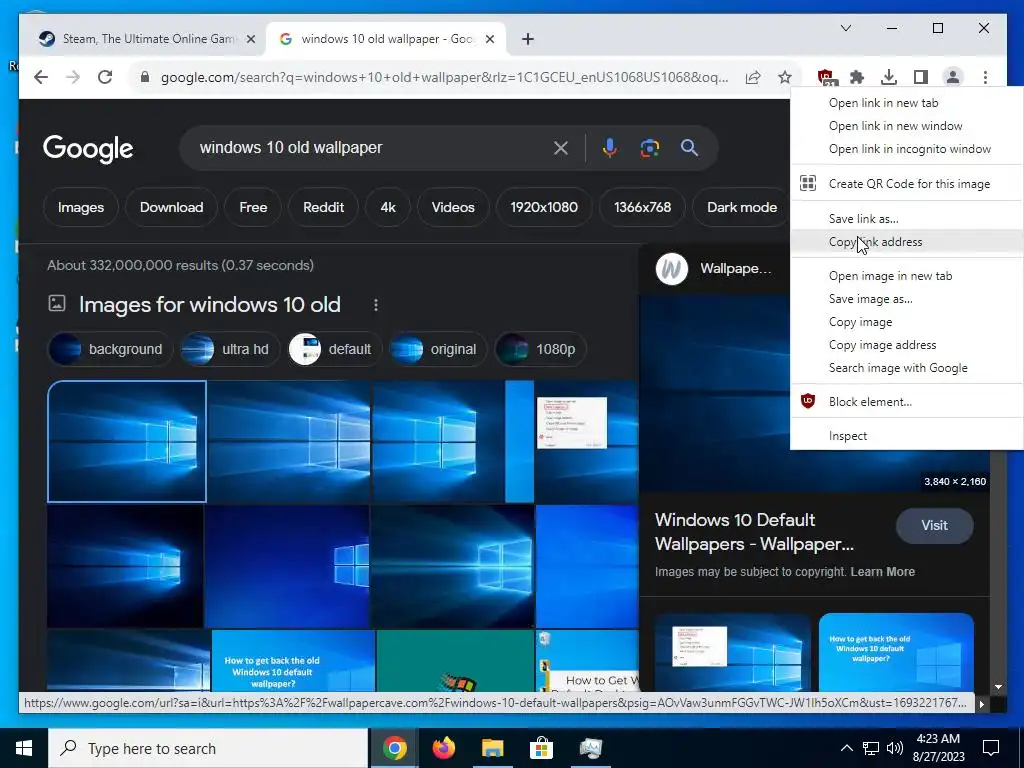Close the windows 10 old wallpaper tab
Image resolution: width=1024 pixels, height=768 pixels.
tap(490, 39)
